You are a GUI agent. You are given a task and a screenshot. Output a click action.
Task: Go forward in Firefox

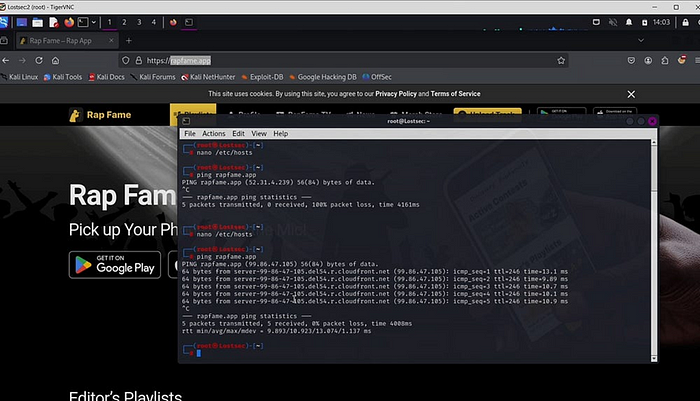tap(22, 60)
